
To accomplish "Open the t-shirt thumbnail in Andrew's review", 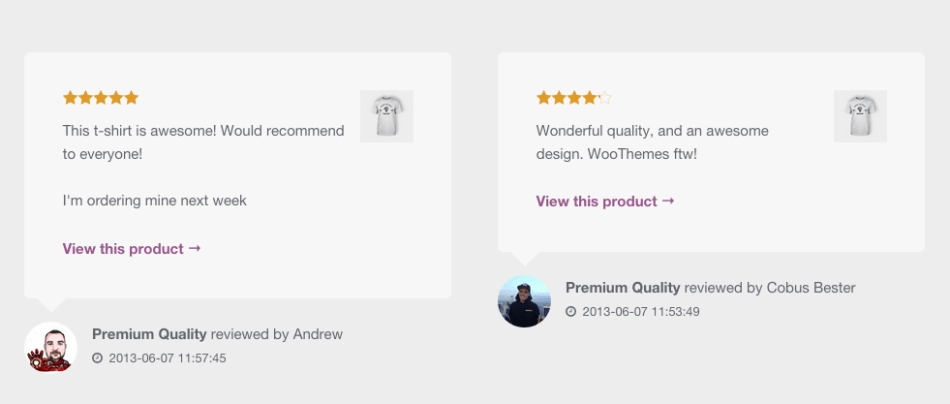I will tap(386, 116).
